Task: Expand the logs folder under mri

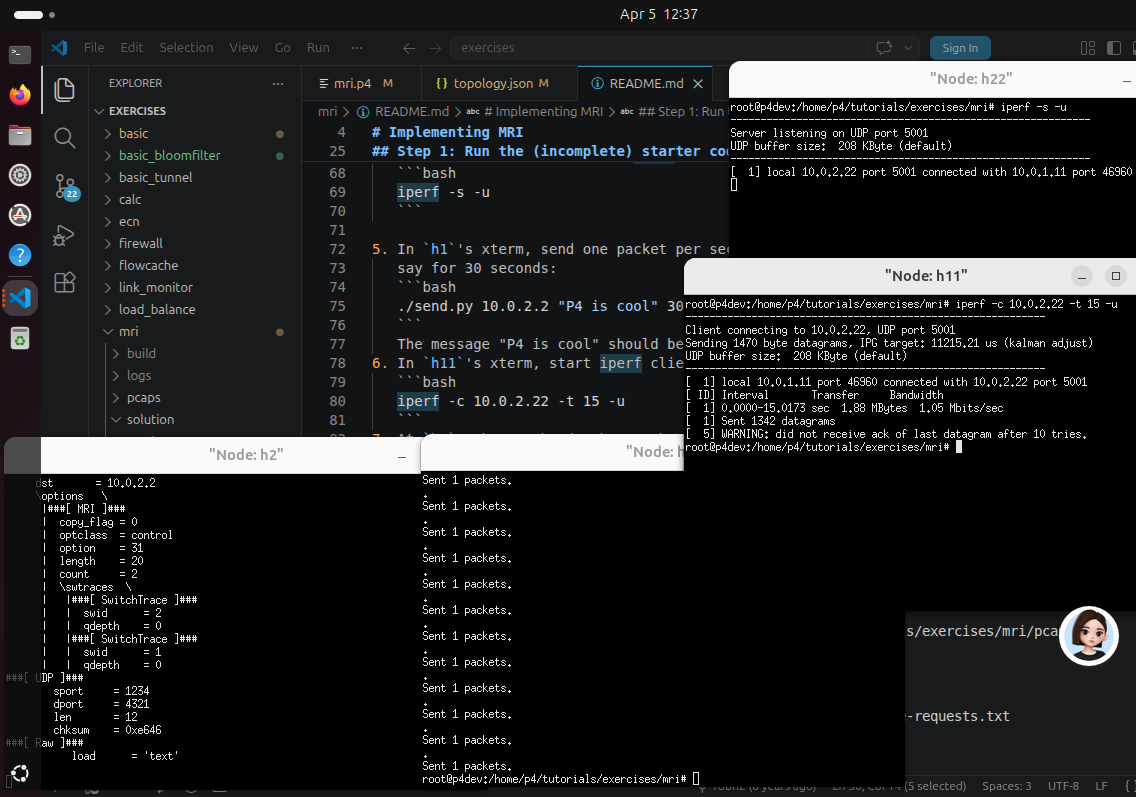Action: pyautogui.click(x=196, y=375)
